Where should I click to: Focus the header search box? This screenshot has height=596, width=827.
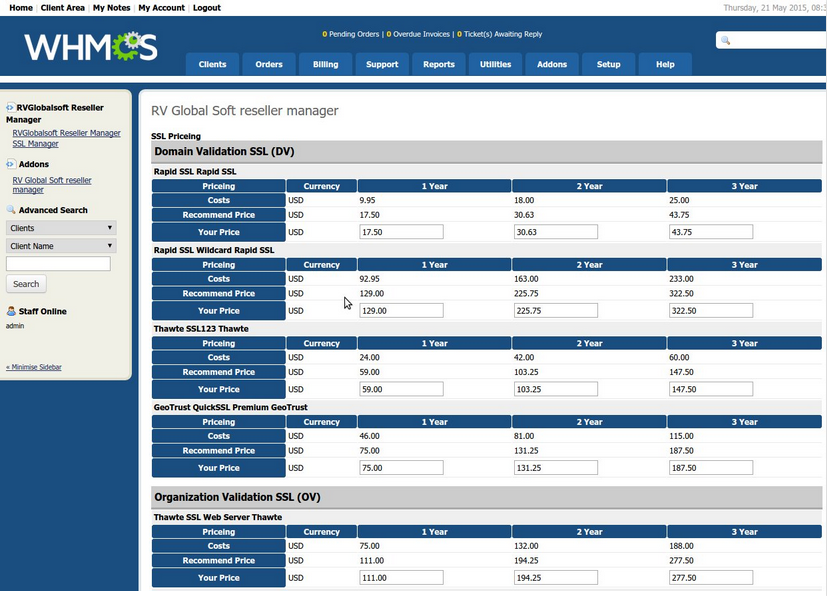click(x=771, y=40)
